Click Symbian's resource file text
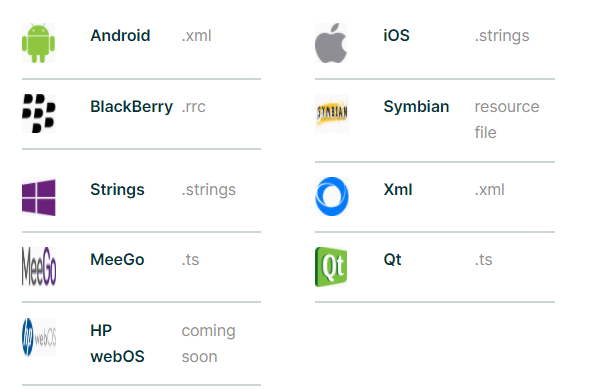Viewport: 590px width, 389px height. click(507, 120)
